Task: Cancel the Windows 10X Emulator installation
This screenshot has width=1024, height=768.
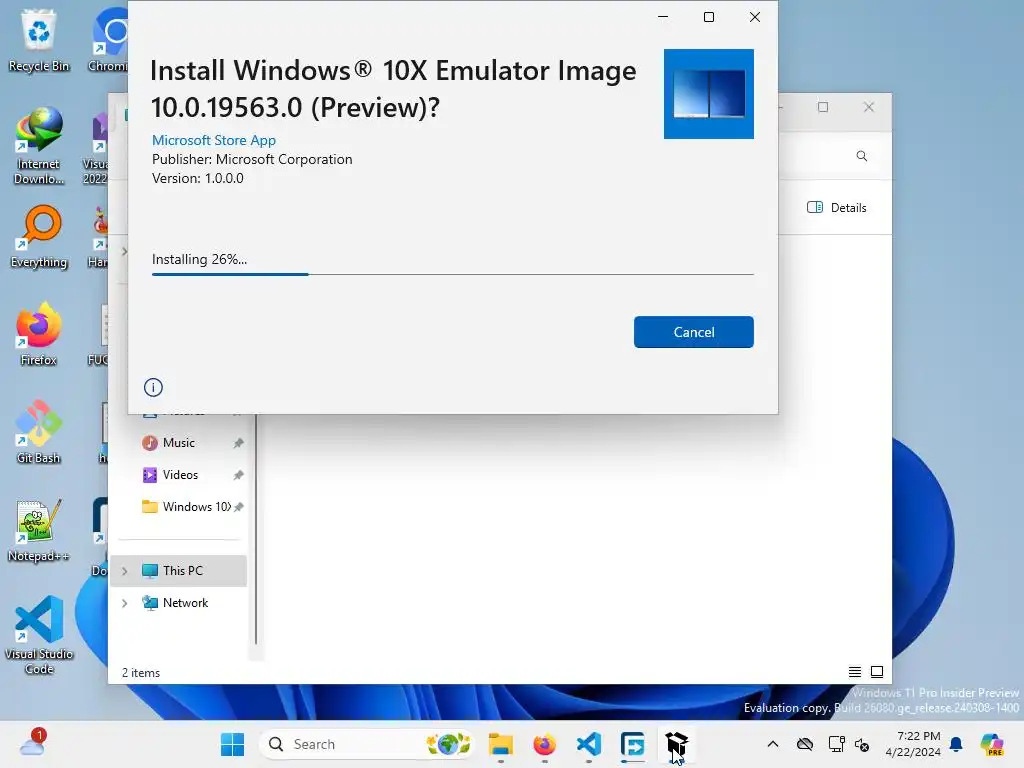Action: (x=694, y=332)
